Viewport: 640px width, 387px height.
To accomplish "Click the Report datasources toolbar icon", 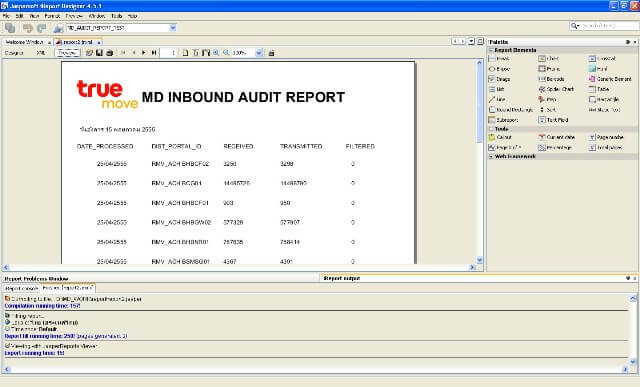I will pyautogui.click(x=58, y=28).
